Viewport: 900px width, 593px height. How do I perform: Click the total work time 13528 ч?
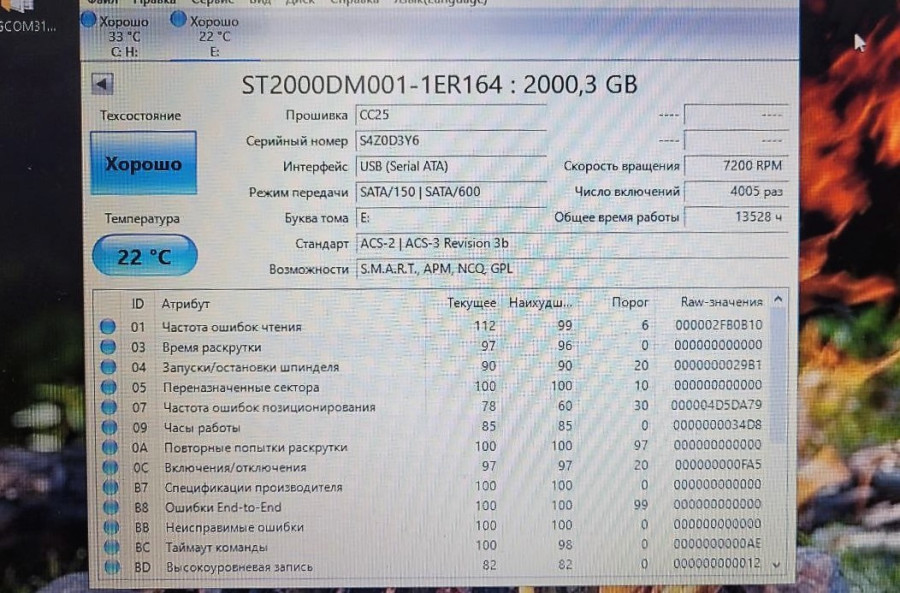click(x=736, y=217)
